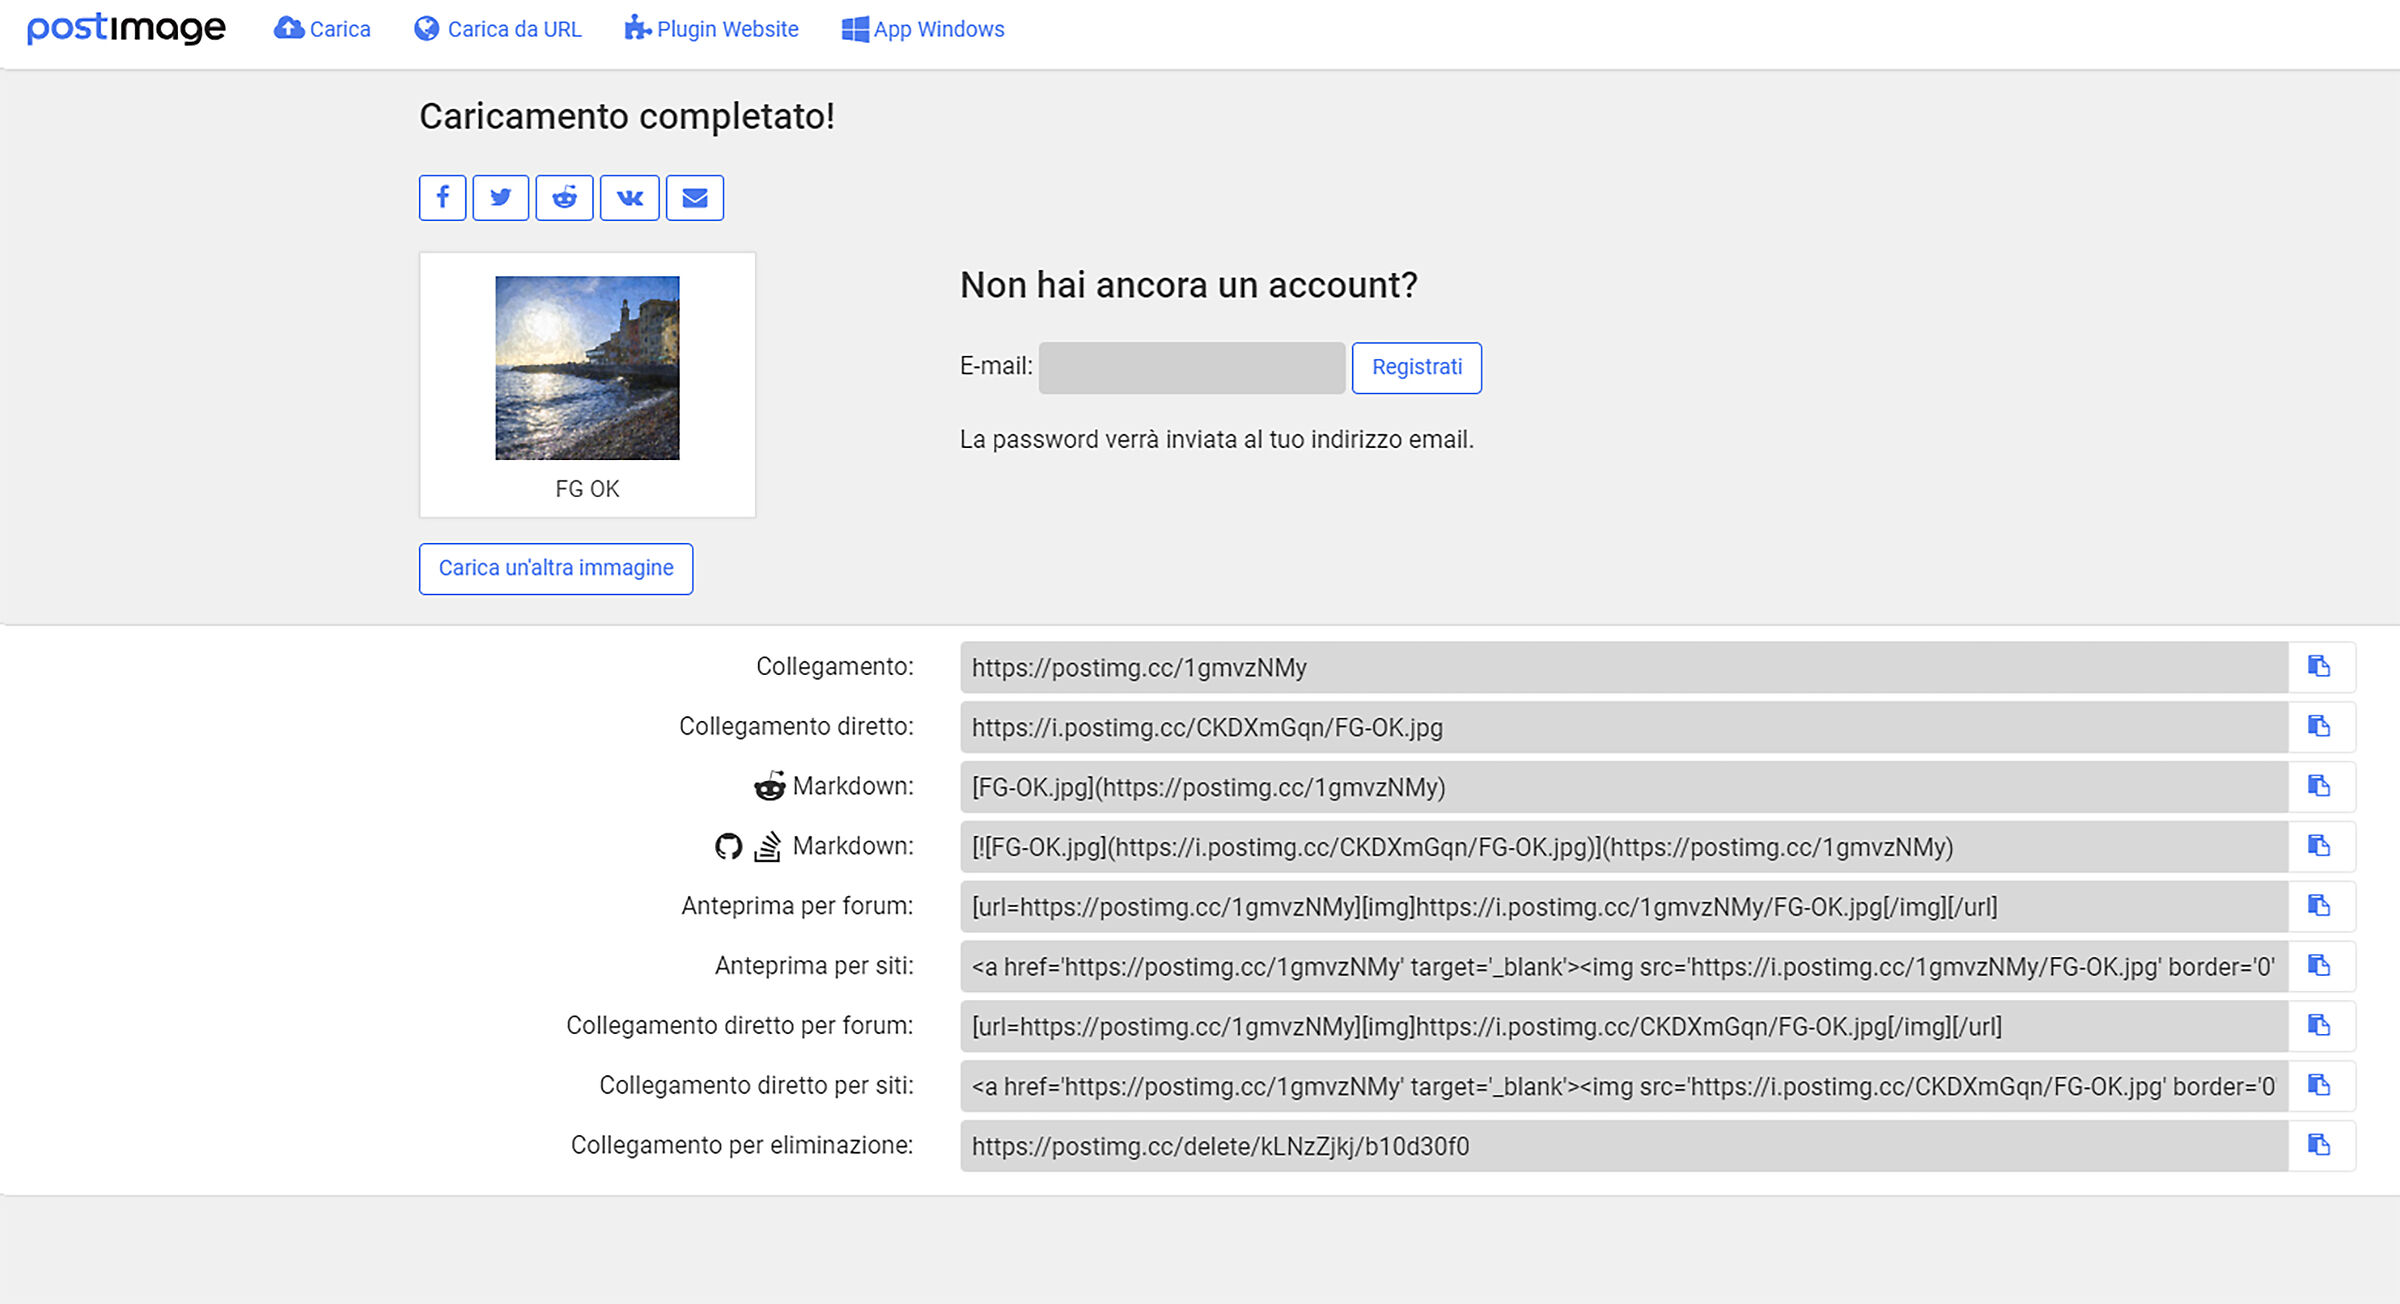Share upload on Facebook

(442, 197)
